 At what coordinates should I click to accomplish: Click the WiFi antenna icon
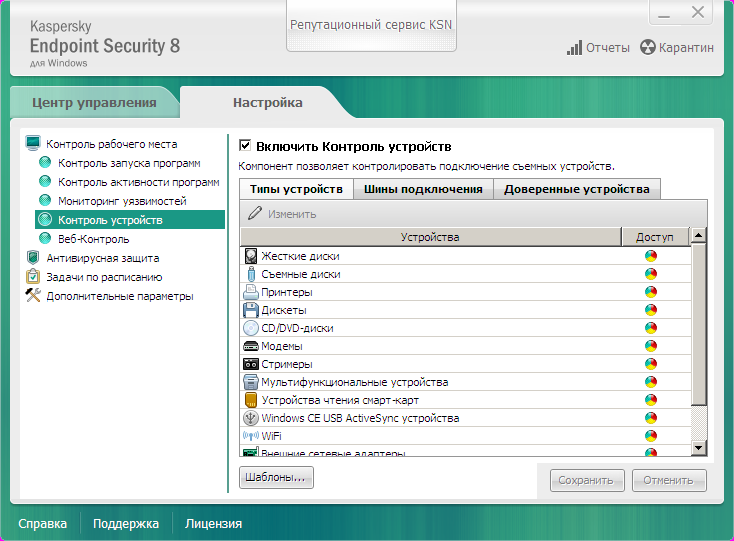(251, 436)
